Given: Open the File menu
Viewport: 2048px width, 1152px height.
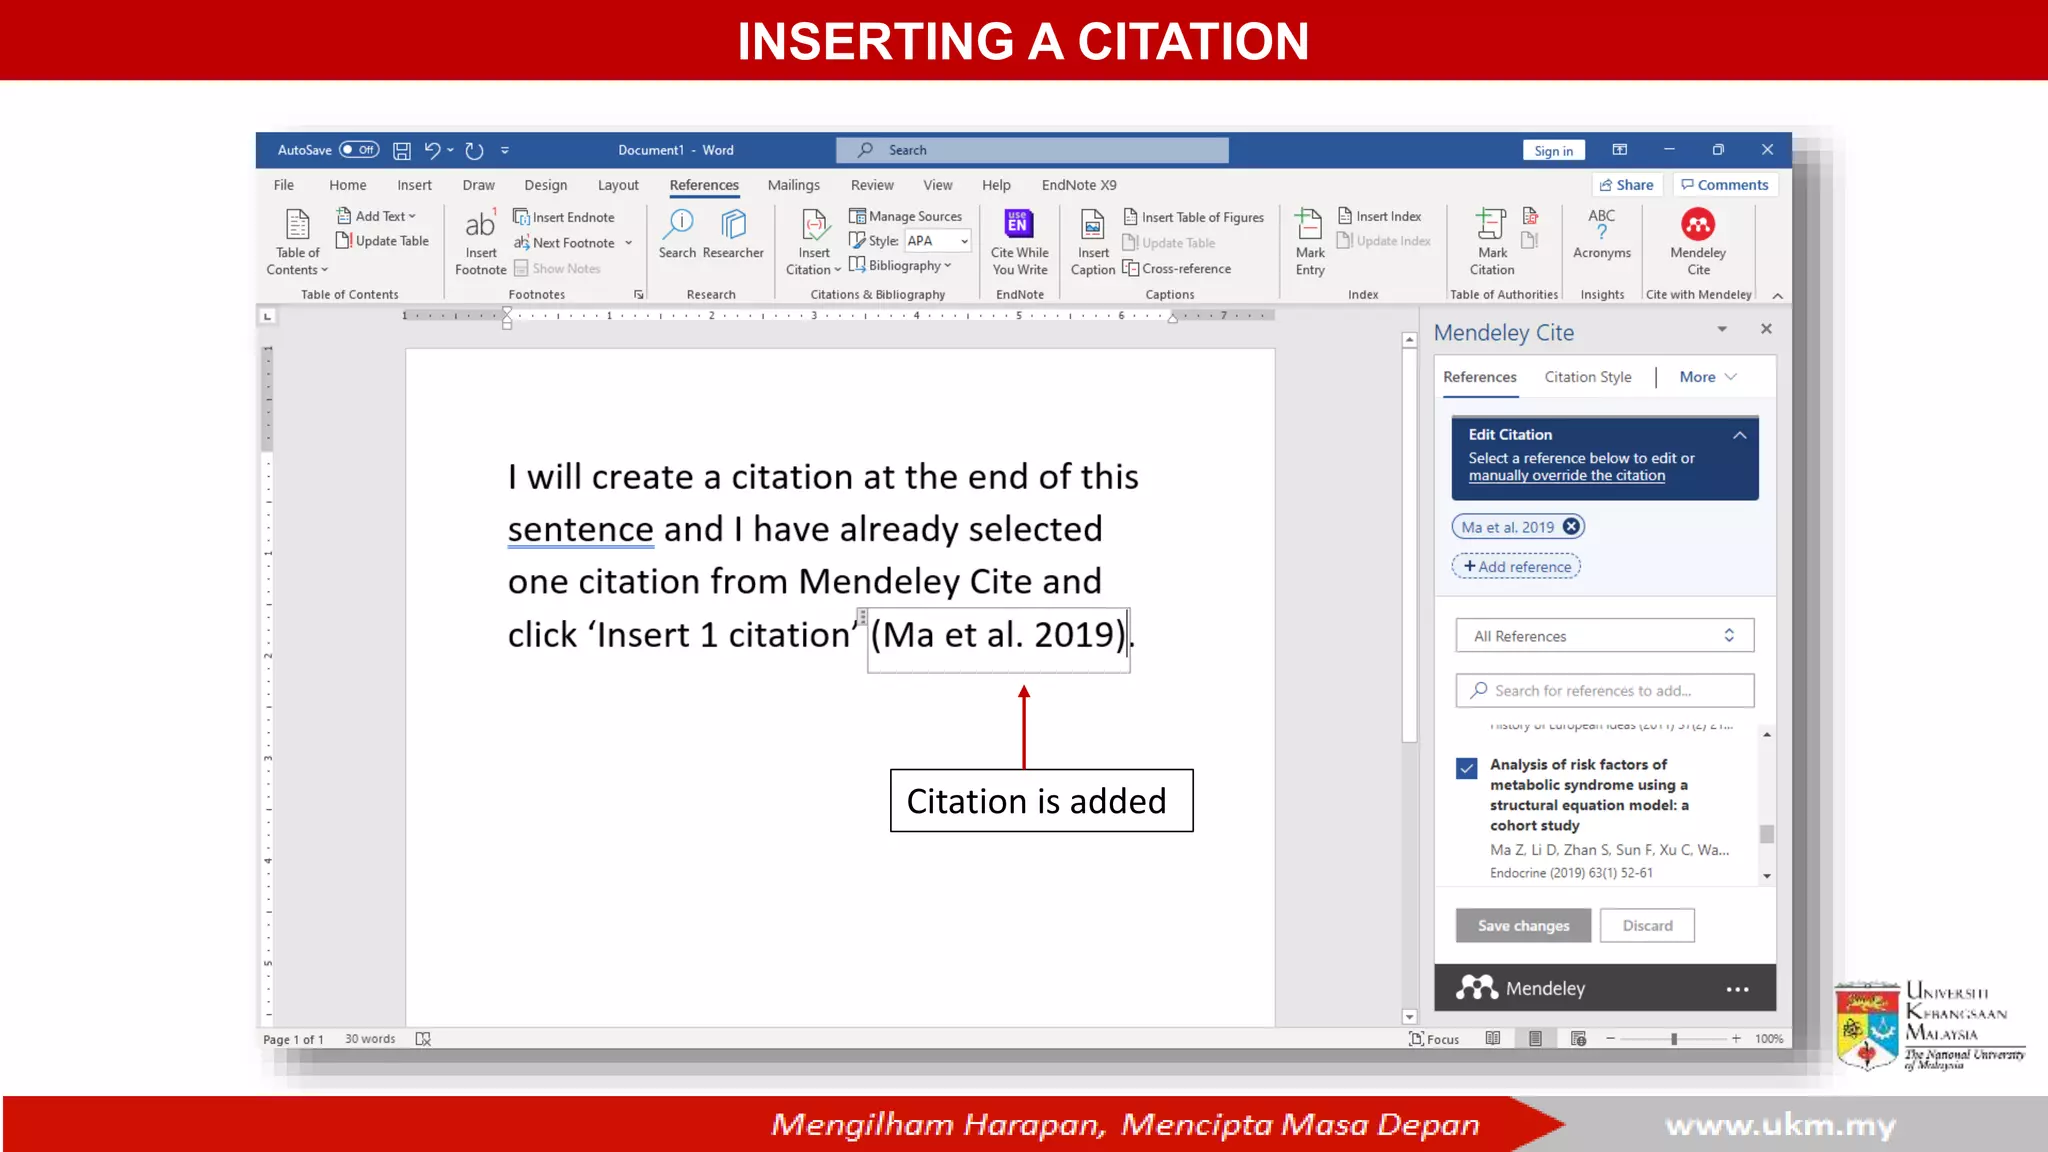Looking at the screenshot, I should [x=284, y=185].
